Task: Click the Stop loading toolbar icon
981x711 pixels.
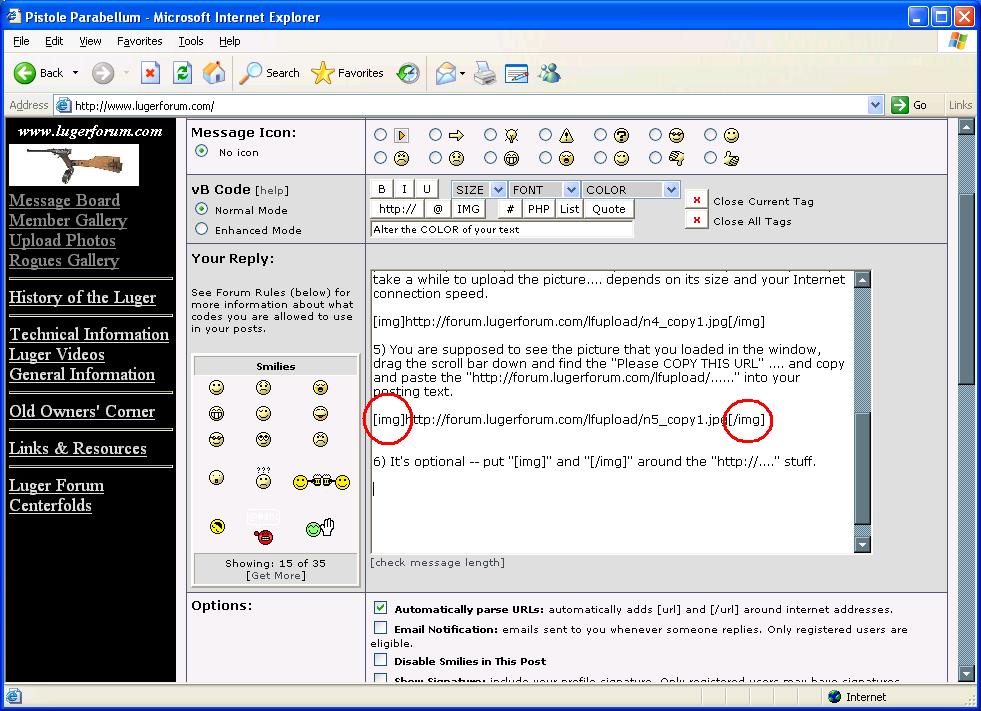Action: click(150, 73)
